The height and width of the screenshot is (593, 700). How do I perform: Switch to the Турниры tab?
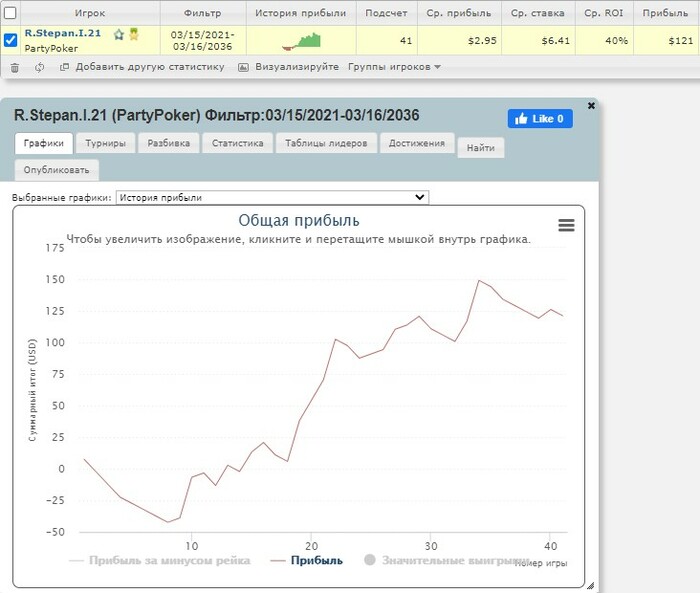[105, 143]
